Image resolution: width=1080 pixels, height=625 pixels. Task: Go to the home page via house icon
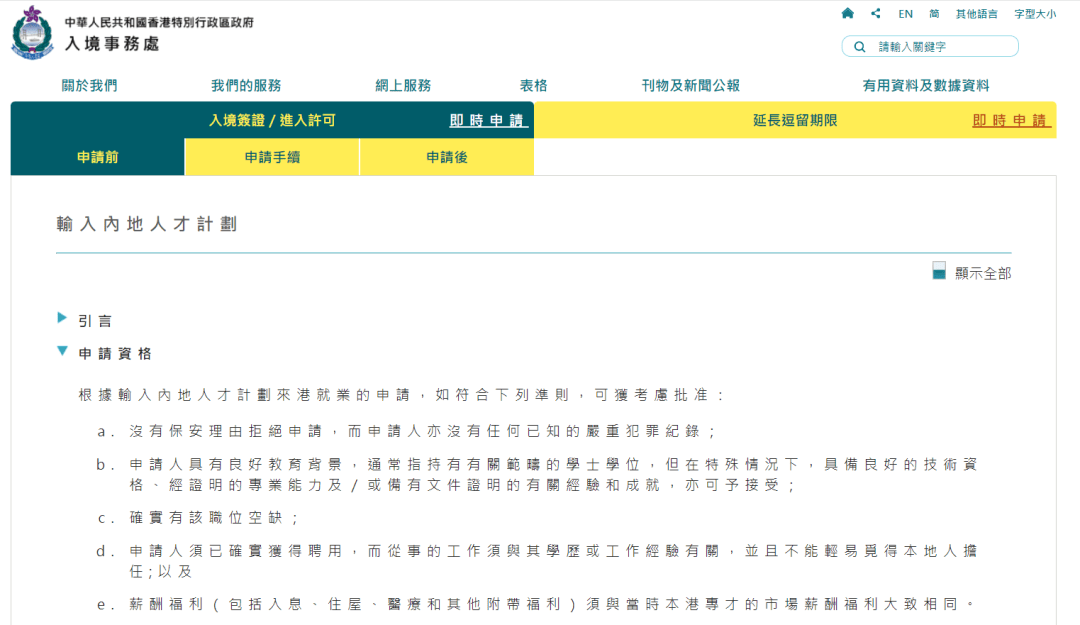[848, 13]
